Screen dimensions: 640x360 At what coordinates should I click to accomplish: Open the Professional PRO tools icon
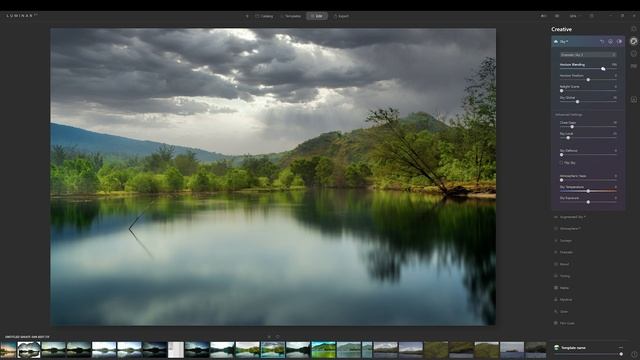633,66
